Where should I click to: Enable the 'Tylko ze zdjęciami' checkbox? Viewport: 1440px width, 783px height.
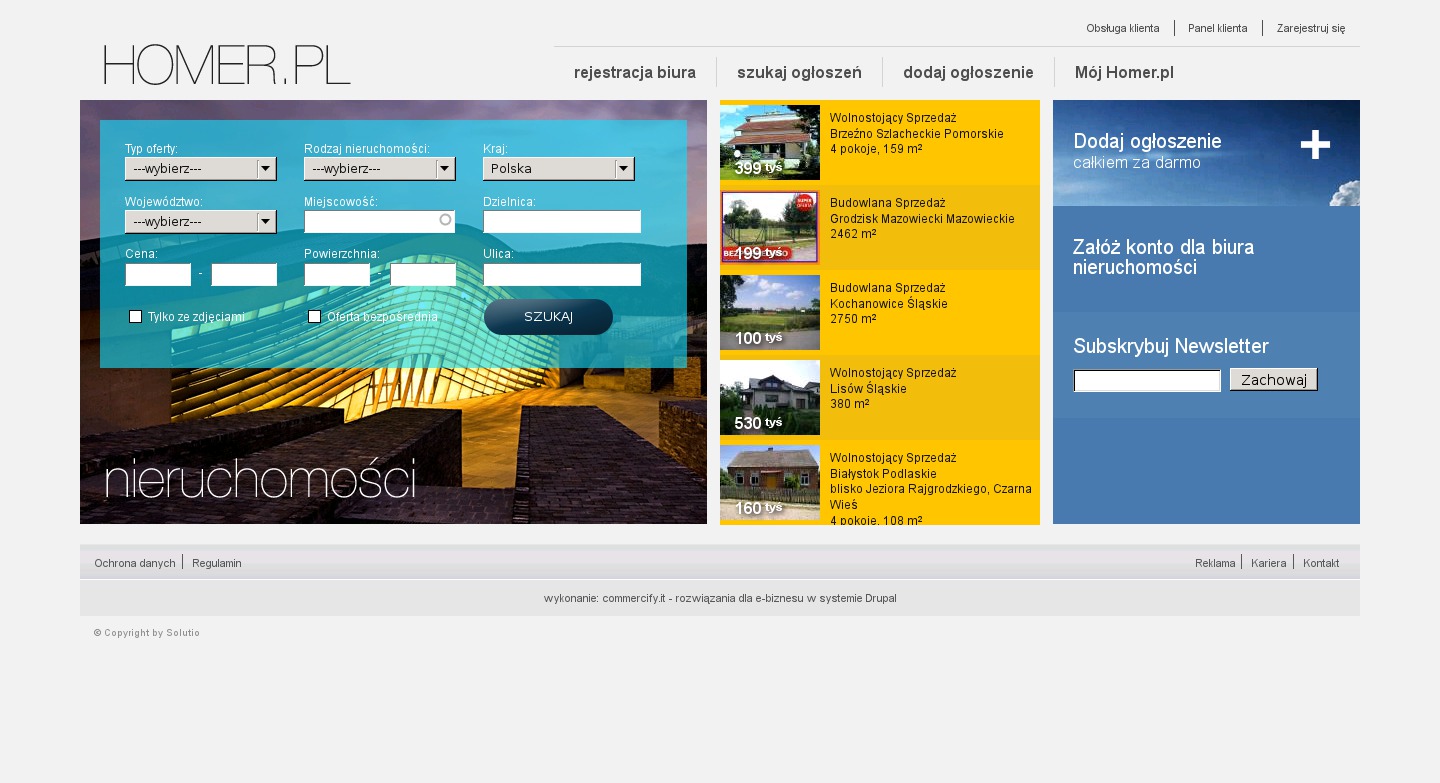click(135, 317)
